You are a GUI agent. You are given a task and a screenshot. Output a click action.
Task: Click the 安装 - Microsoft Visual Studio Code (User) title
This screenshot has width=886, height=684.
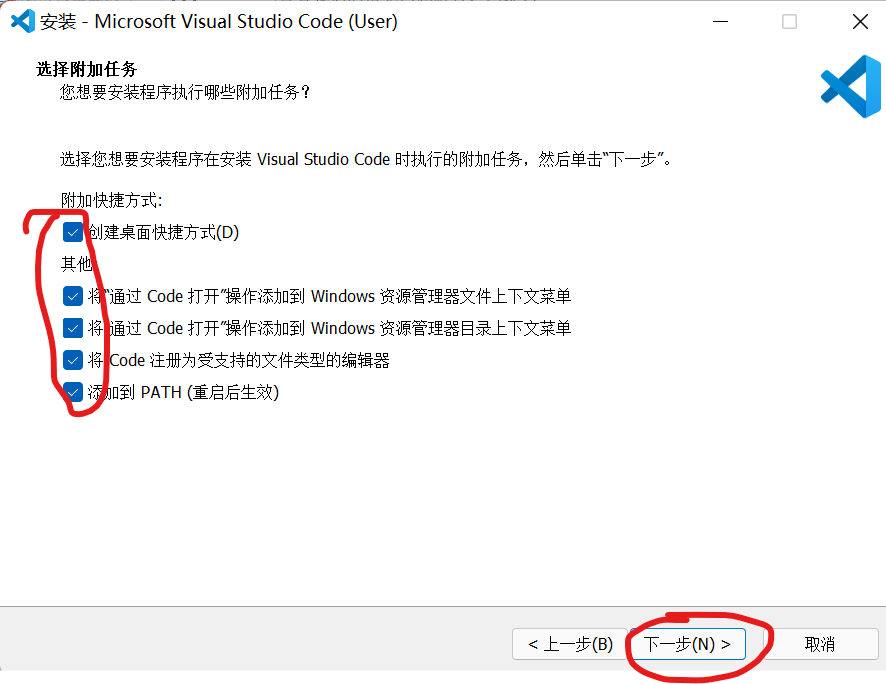click(219, 21)
